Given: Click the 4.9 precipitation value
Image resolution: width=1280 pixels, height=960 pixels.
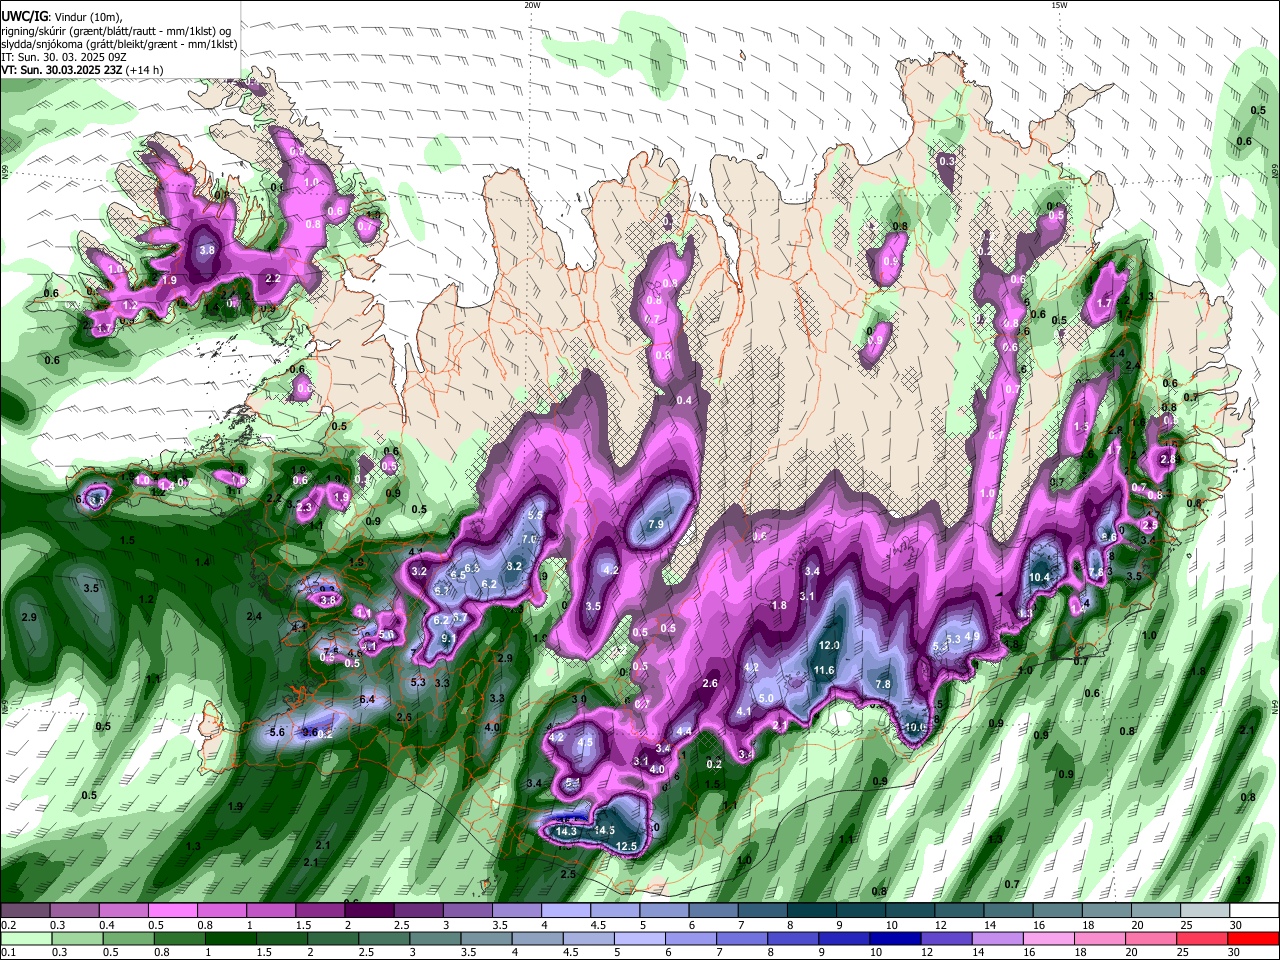Looking at the screenshot, I should coord(971,638).
